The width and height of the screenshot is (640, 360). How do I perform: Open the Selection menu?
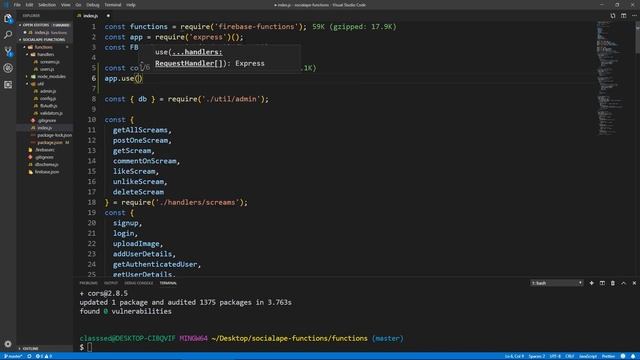[x=47, y=5]
